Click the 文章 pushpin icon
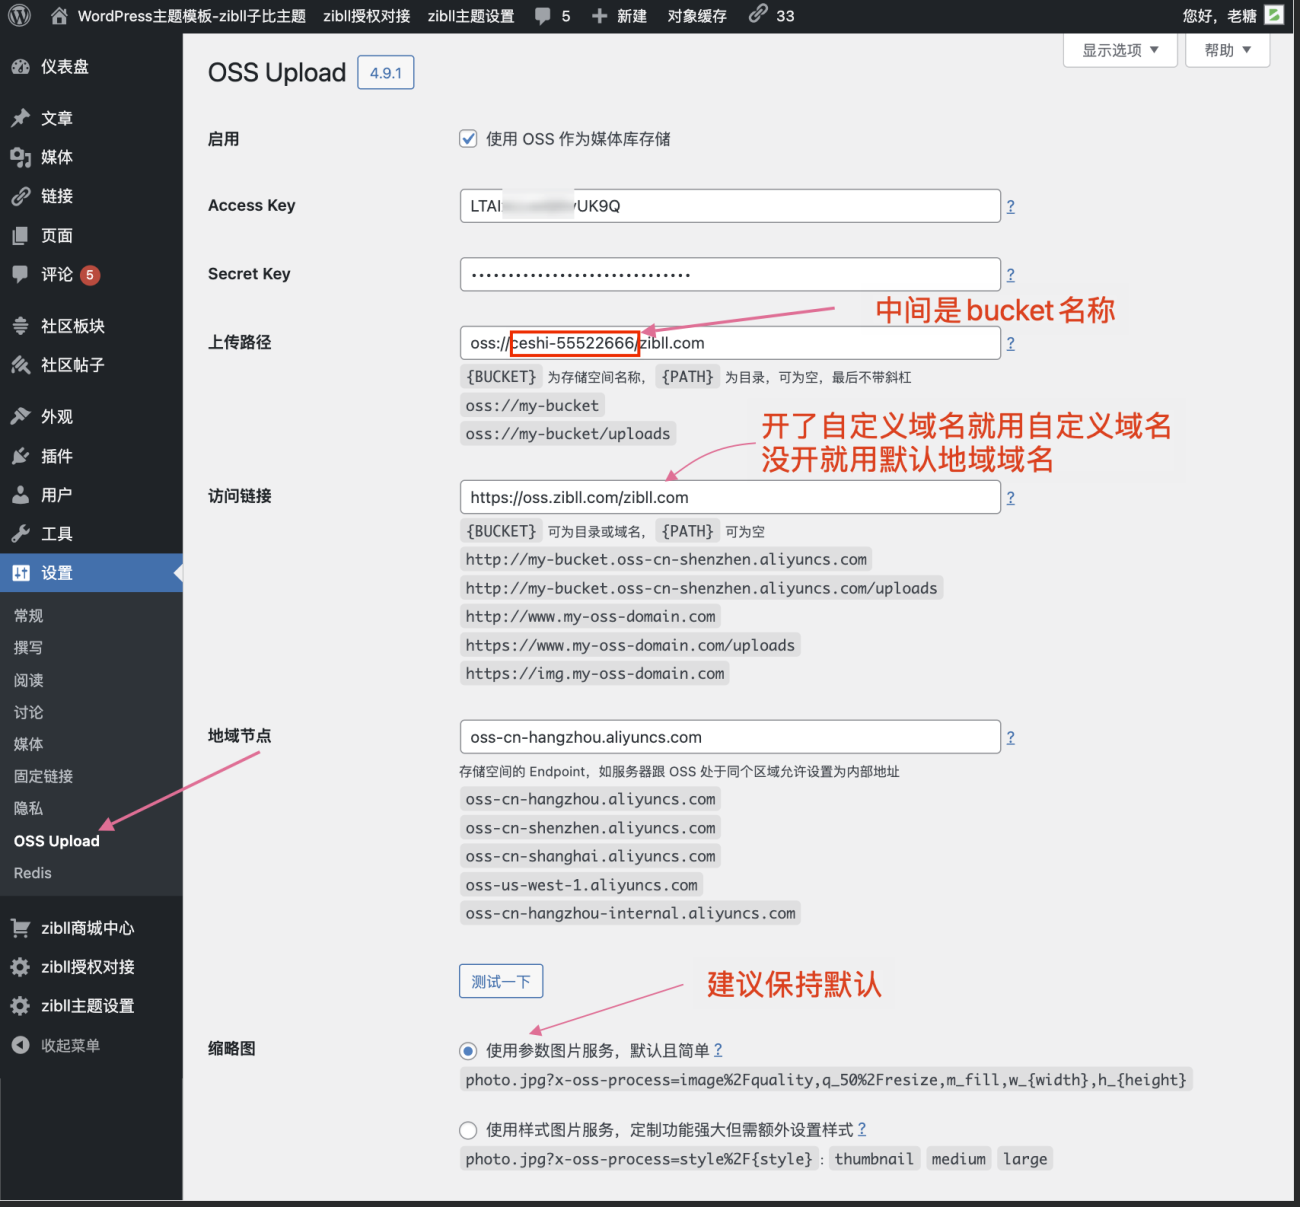The height and width of the screenshot is (1207, 1300). (20, 118)
